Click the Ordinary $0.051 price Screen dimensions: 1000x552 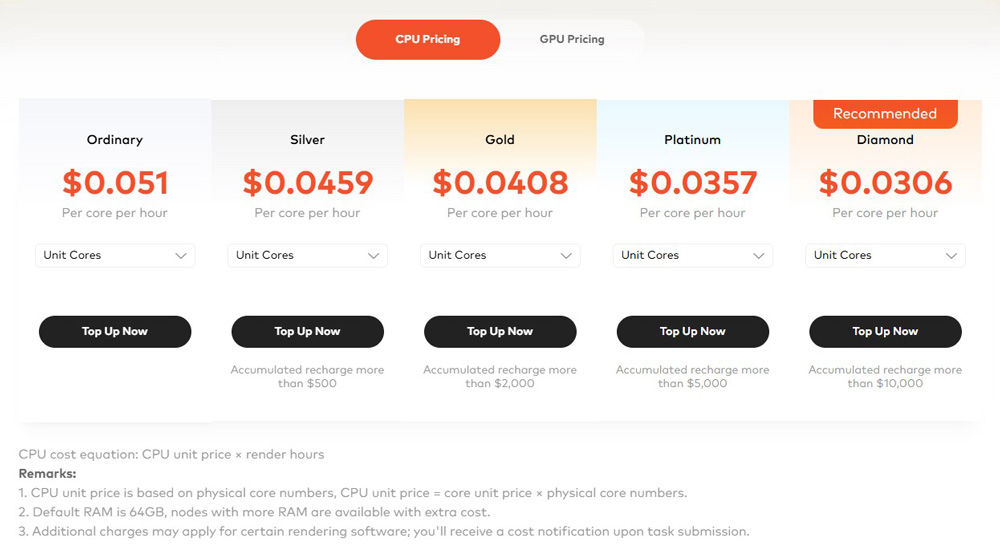point(115,183)
